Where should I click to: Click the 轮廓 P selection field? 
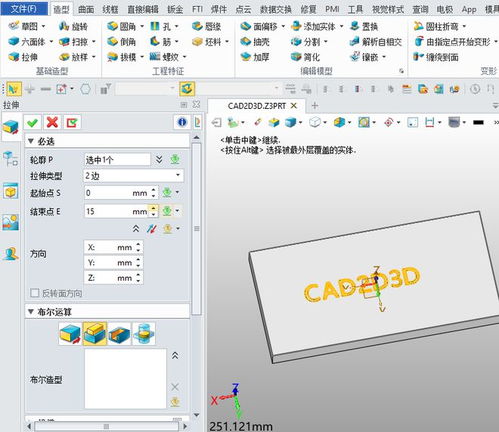tap(117, 160)
